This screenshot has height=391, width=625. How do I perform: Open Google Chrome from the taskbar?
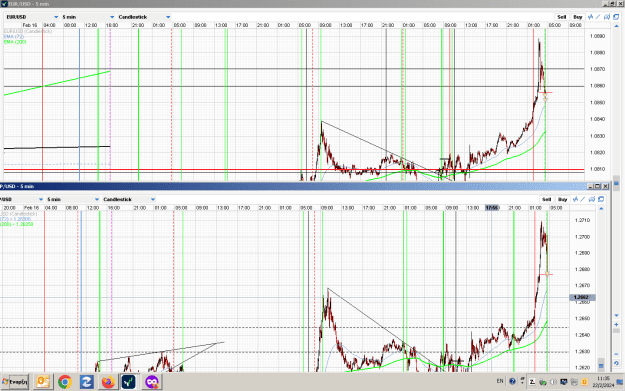pos(65,382)
